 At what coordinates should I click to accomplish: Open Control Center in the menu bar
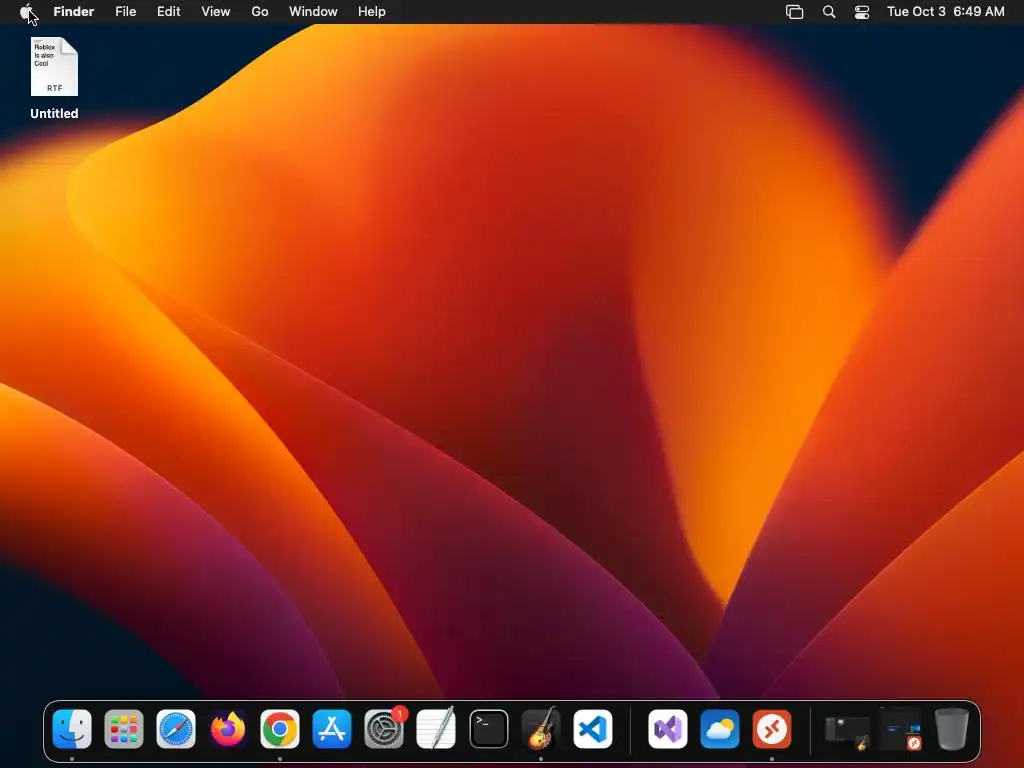(x=862, y=12)
